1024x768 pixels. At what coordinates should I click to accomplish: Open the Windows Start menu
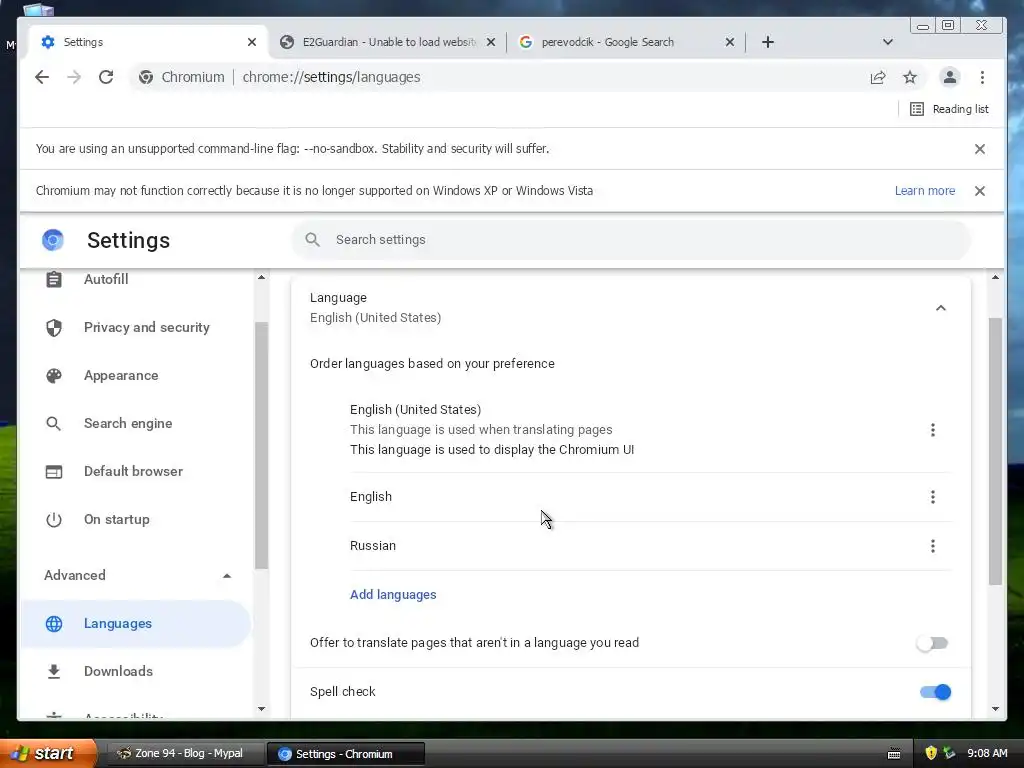[x=47, y=753]
